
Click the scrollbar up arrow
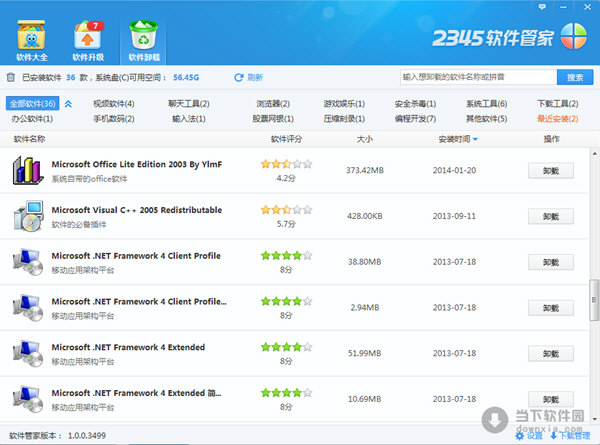pos(594,154)
